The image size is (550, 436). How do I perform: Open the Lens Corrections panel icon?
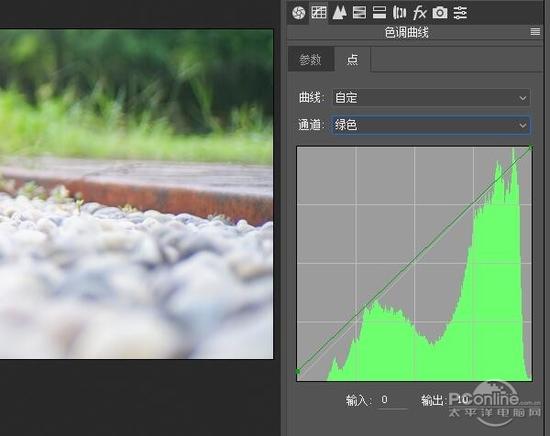coord(399,13)
